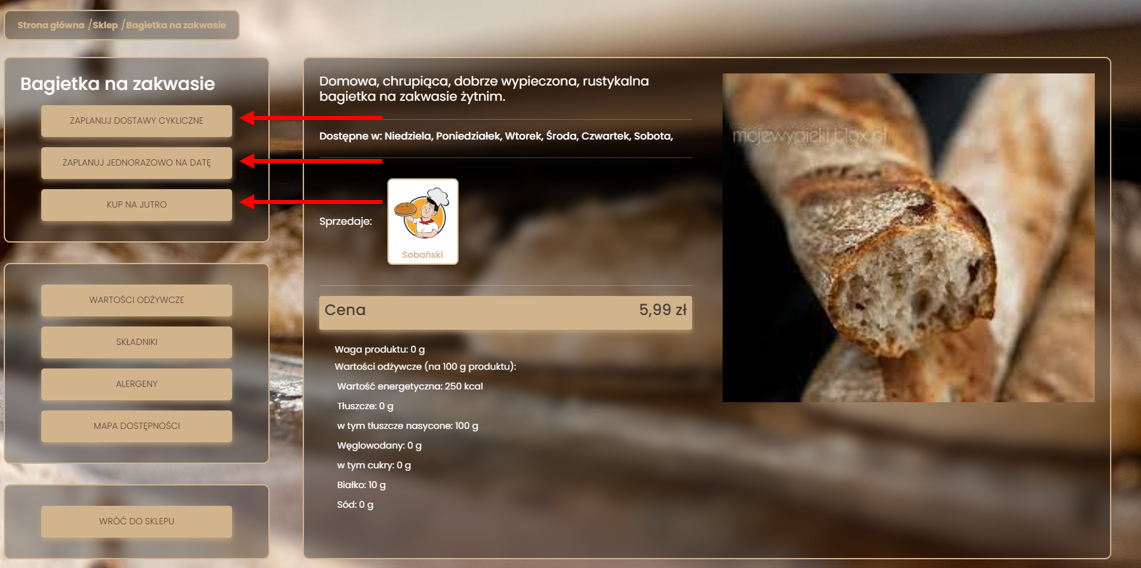Return with the Wróć do sklepu button
Screen dimensions: 1141x568
coord(136,521)
